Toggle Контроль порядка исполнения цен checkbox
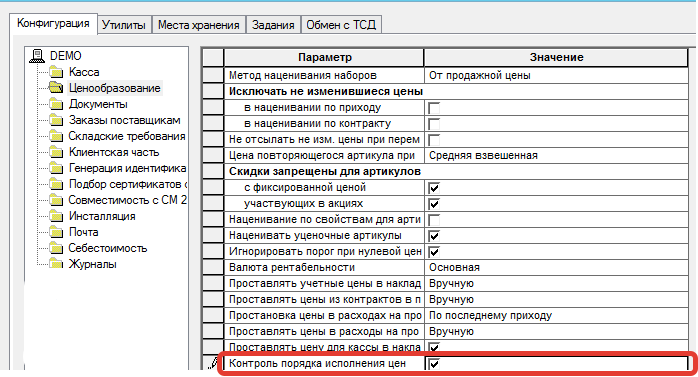The image size is (698, 377). 434,364
